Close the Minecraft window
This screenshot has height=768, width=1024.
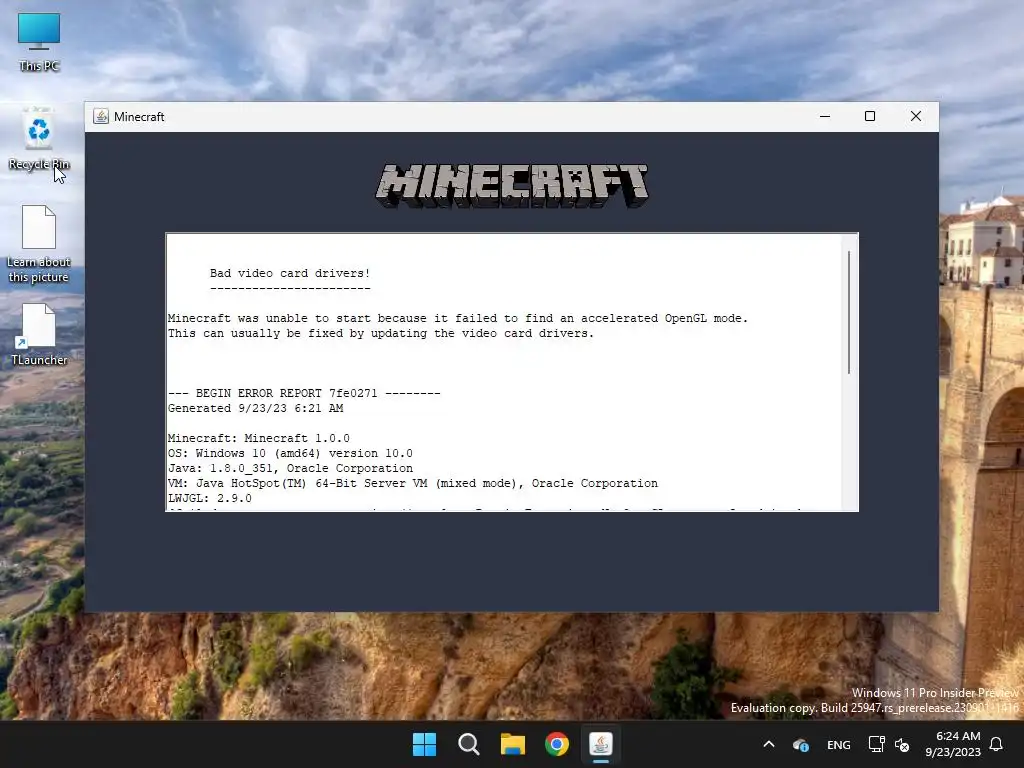[x=916, y=116]
